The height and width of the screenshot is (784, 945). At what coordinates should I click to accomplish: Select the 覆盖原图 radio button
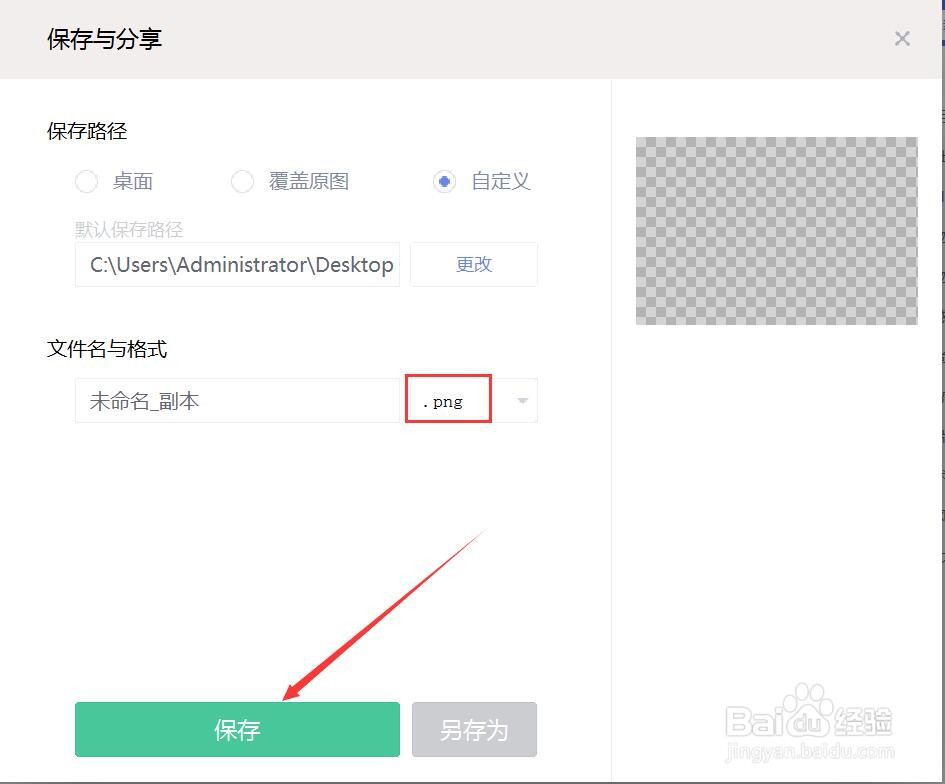pos(243,182)
